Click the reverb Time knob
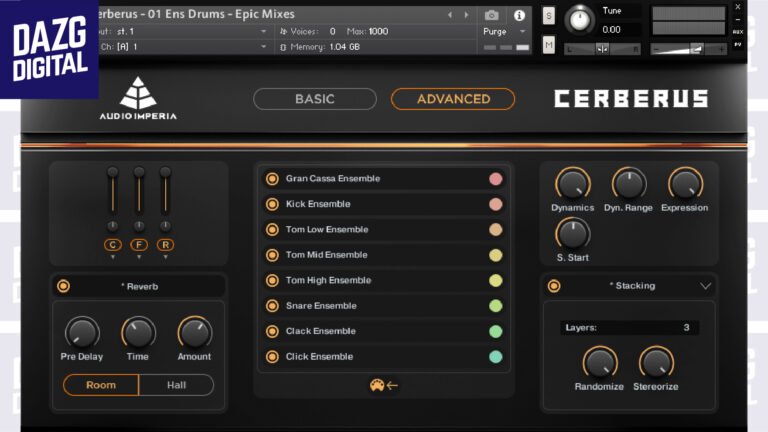The image size is (768, 432). coord(138,333)
